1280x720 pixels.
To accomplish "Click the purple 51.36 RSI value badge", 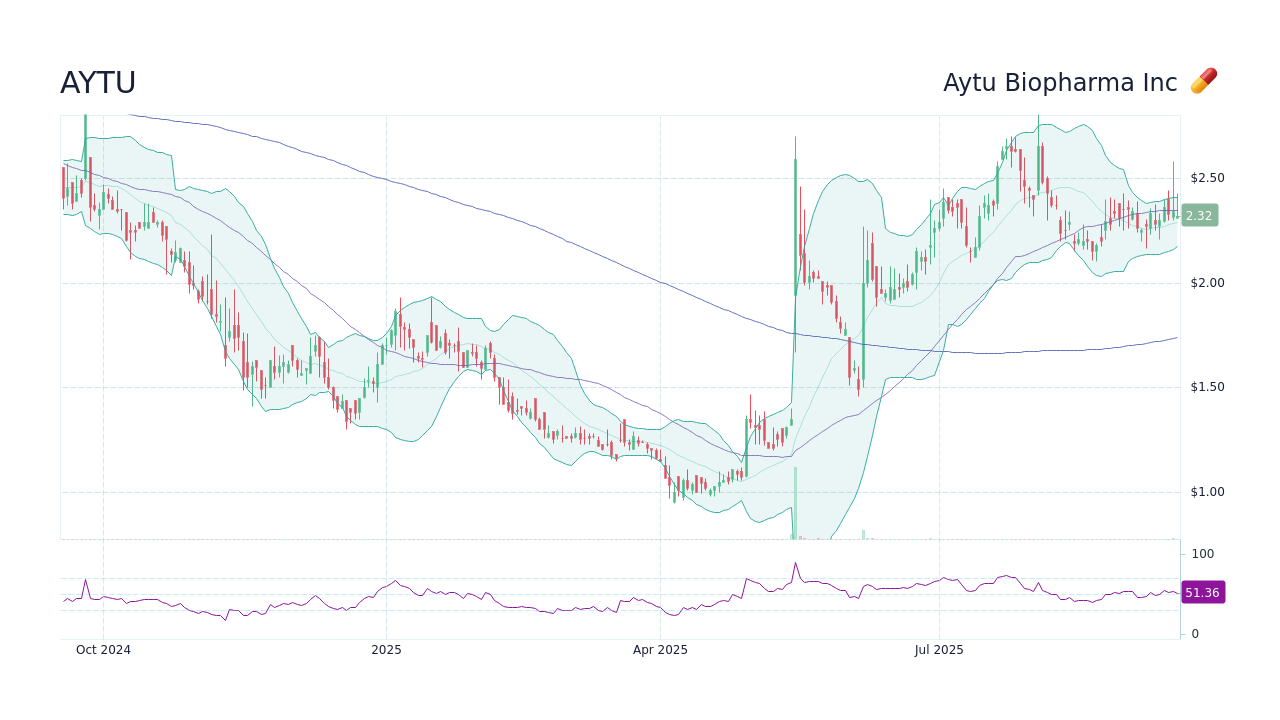I will 1203,592.
